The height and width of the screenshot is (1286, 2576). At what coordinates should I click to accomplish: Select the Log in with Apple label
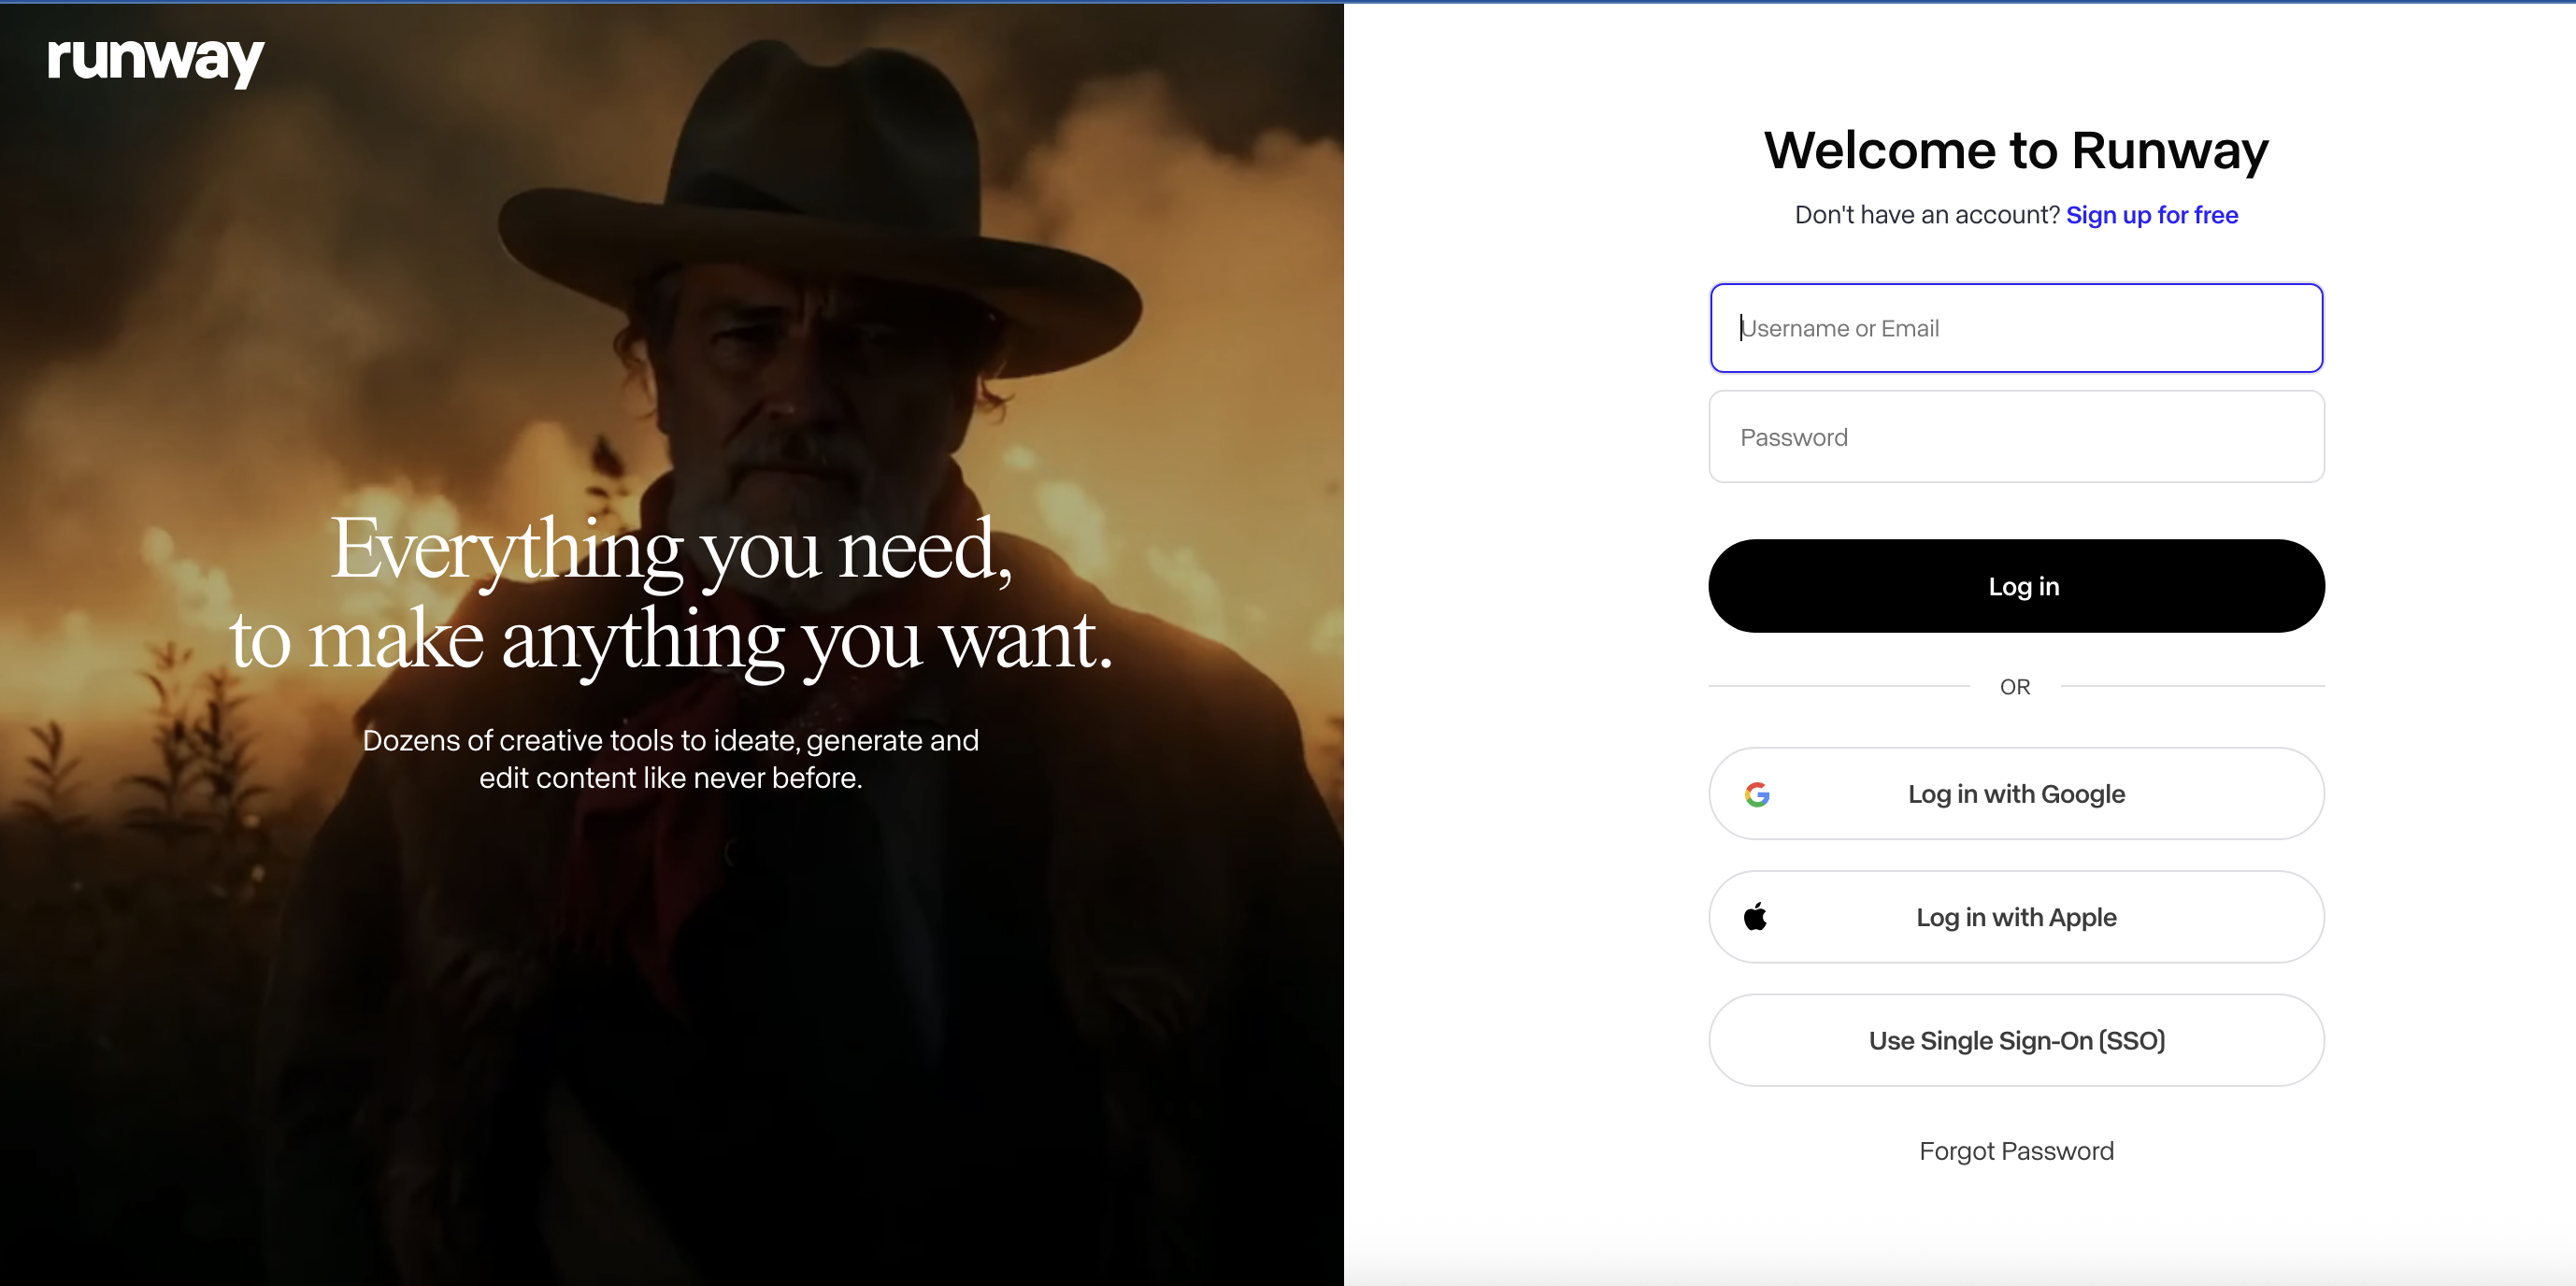(2016, 917)
